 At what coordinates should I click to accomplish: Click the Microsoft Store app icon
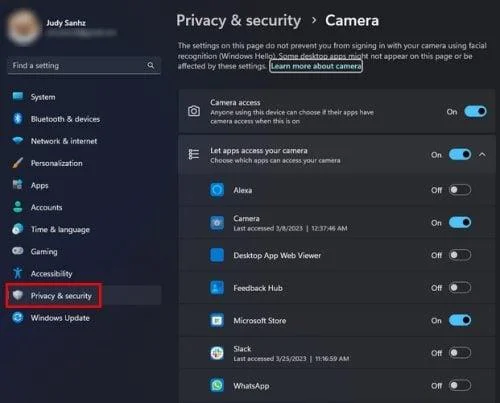pos(217,320)
